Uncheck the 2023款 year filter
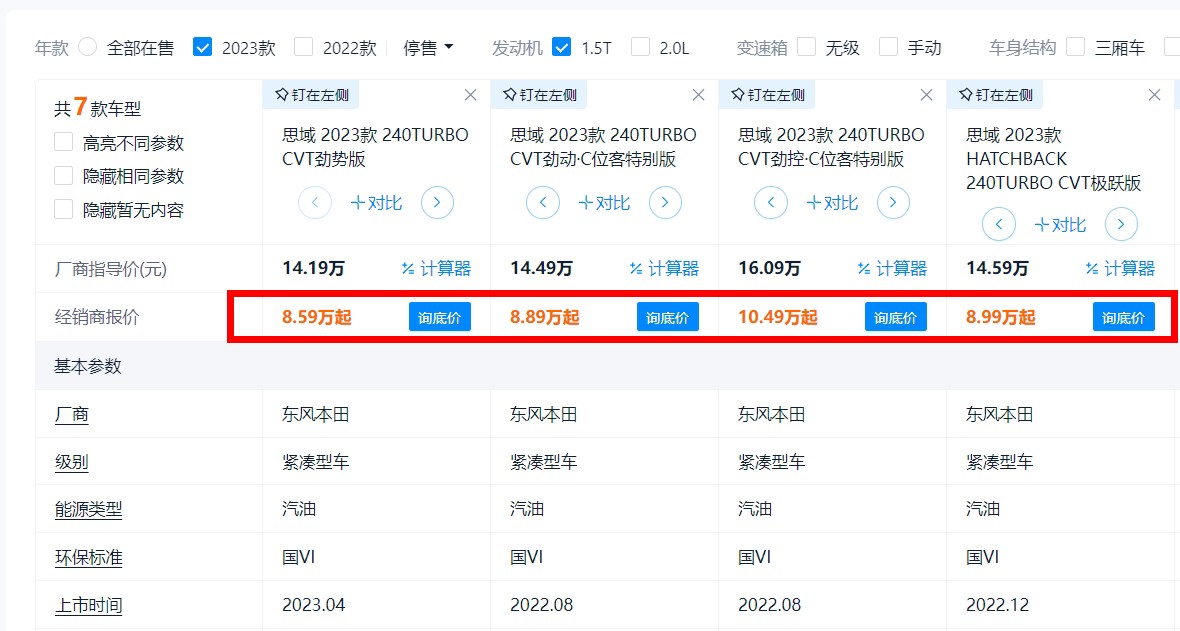Image resolution: width=1180 pixels, height=631 pixels. point(202,47)
